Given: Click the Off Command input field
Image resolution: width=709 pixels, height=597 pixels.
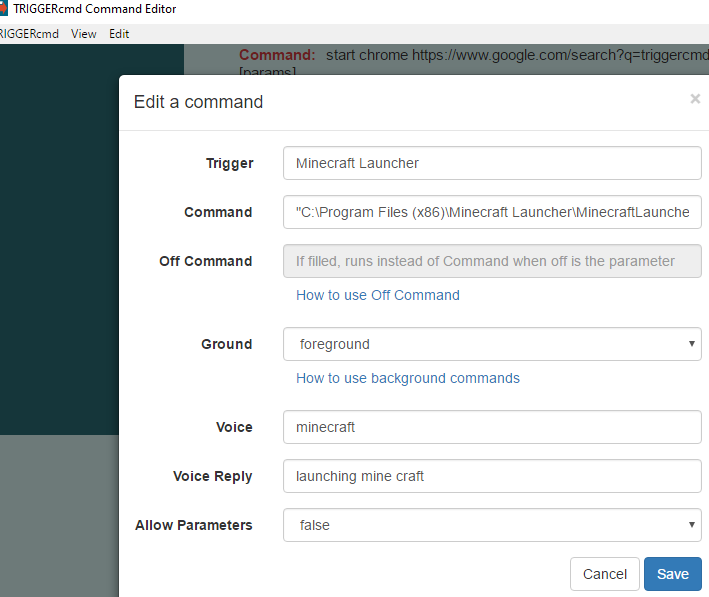Looking at the screenshot, I should pyautogui.click(x=492, y=261).
